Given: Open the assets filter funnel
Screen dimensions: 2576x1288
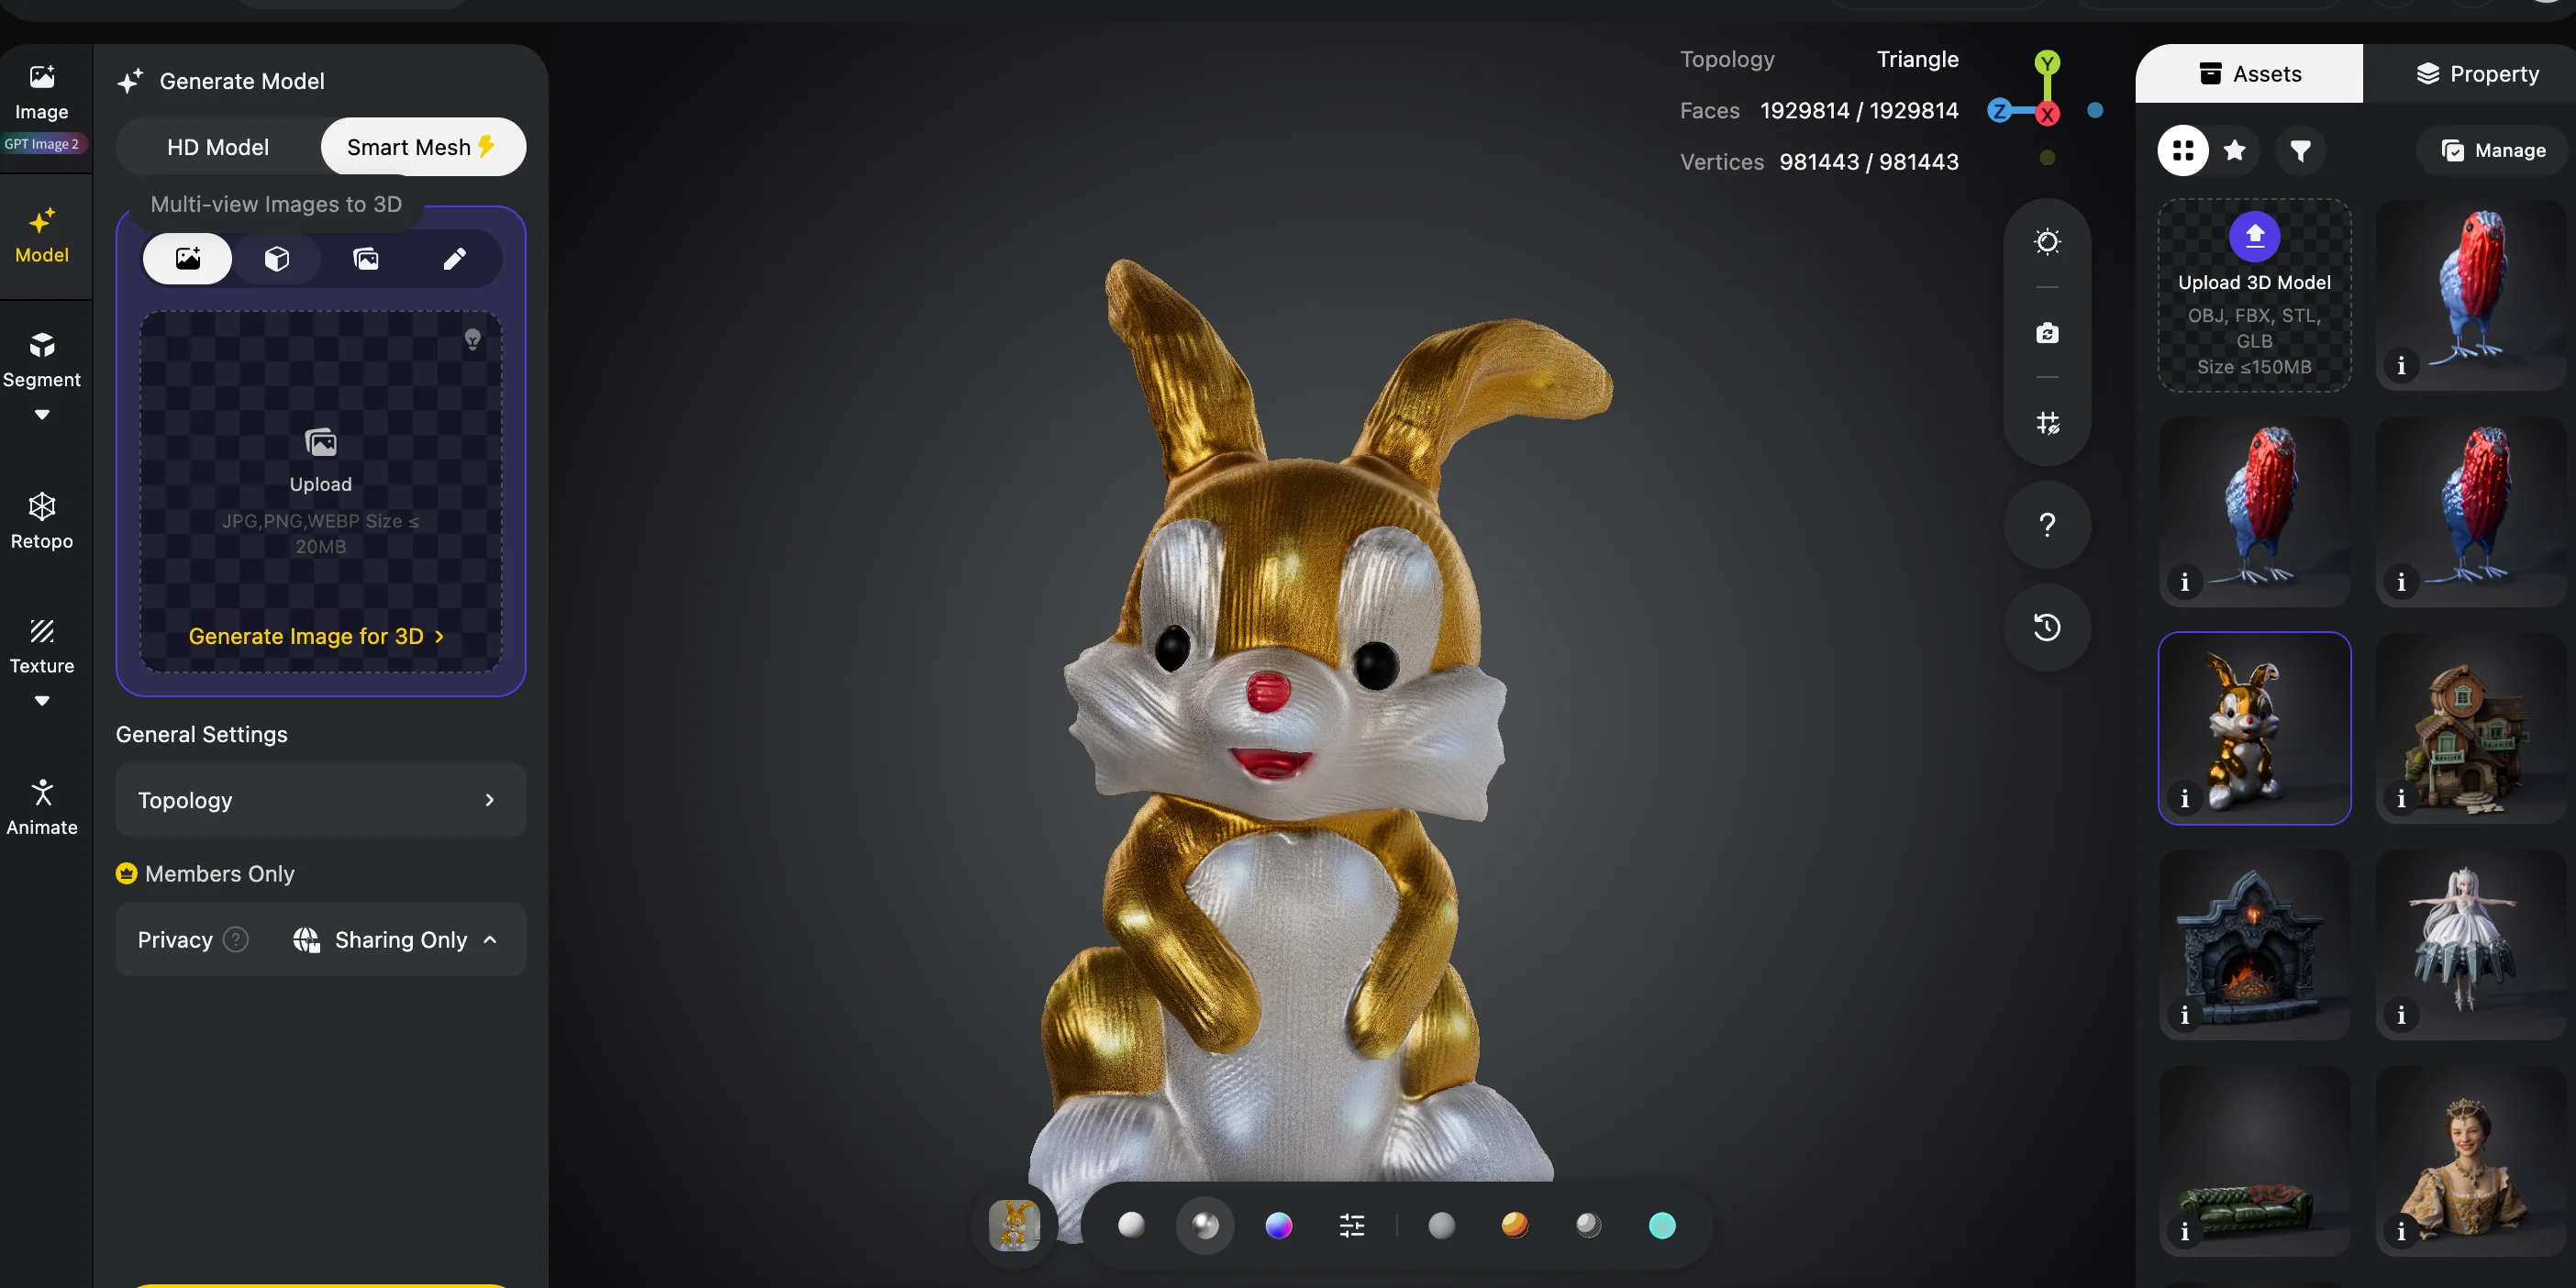Looking at the screenshot, I should (x=2301, y=151).
